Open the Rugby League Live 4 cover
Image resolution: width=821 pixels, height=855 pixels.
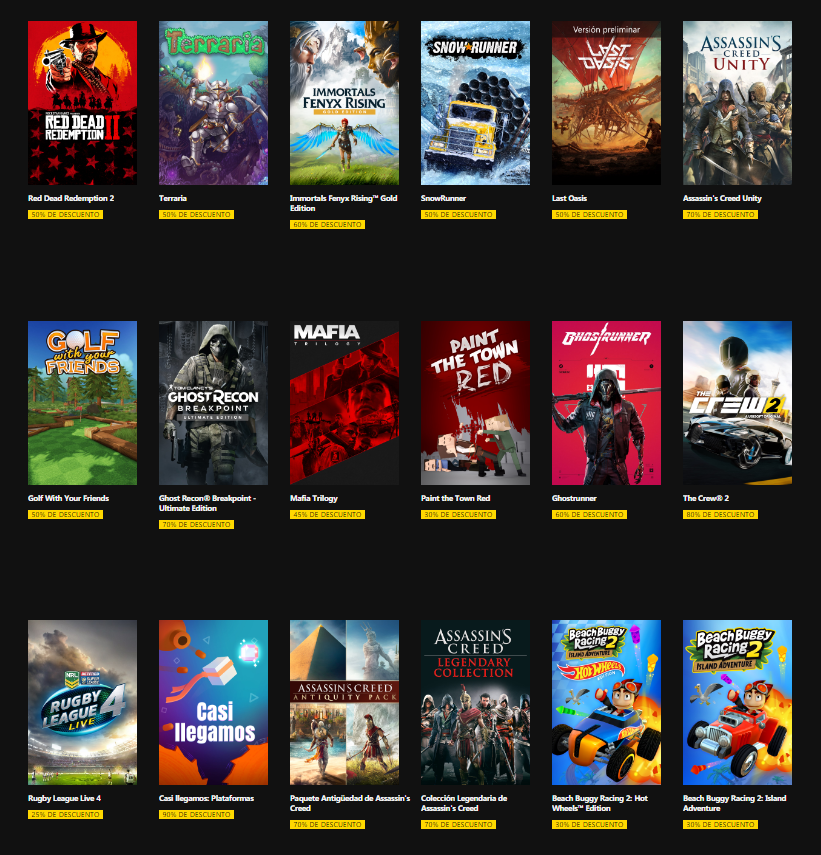(x=82, y=702)
